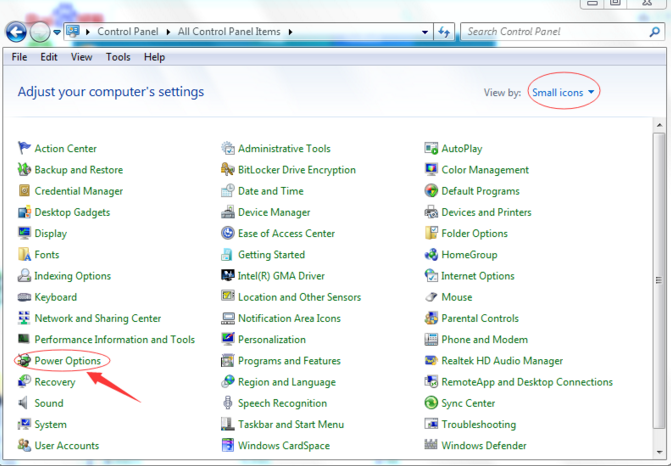Click the Devices and Printers icon
Image resolution: width=671 pixels, height=466 pixels.
[431, 212]
